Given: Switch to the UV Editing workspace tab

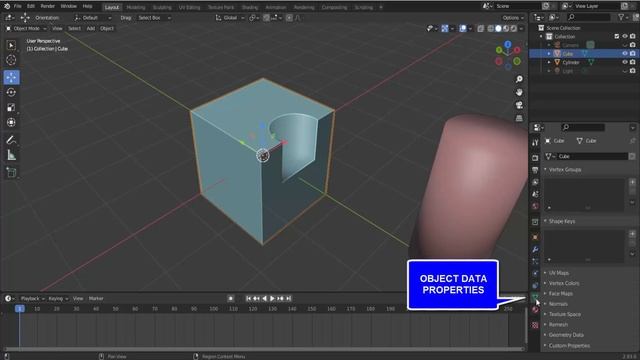Looking at the screenshot, I should click(x=189, y=7).
